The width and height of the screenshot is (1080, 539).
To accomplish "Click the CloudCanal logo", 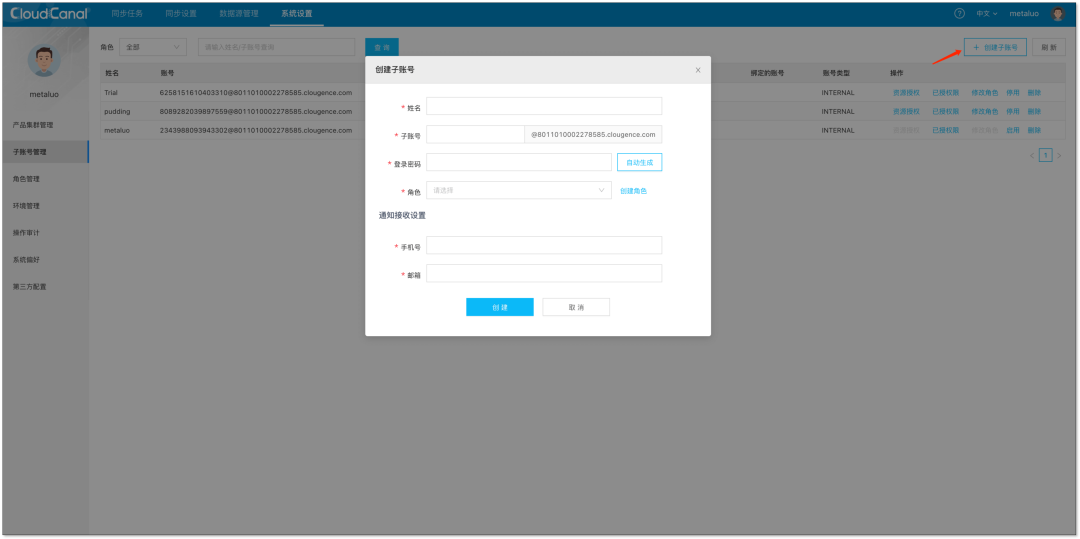I will 50,14.
